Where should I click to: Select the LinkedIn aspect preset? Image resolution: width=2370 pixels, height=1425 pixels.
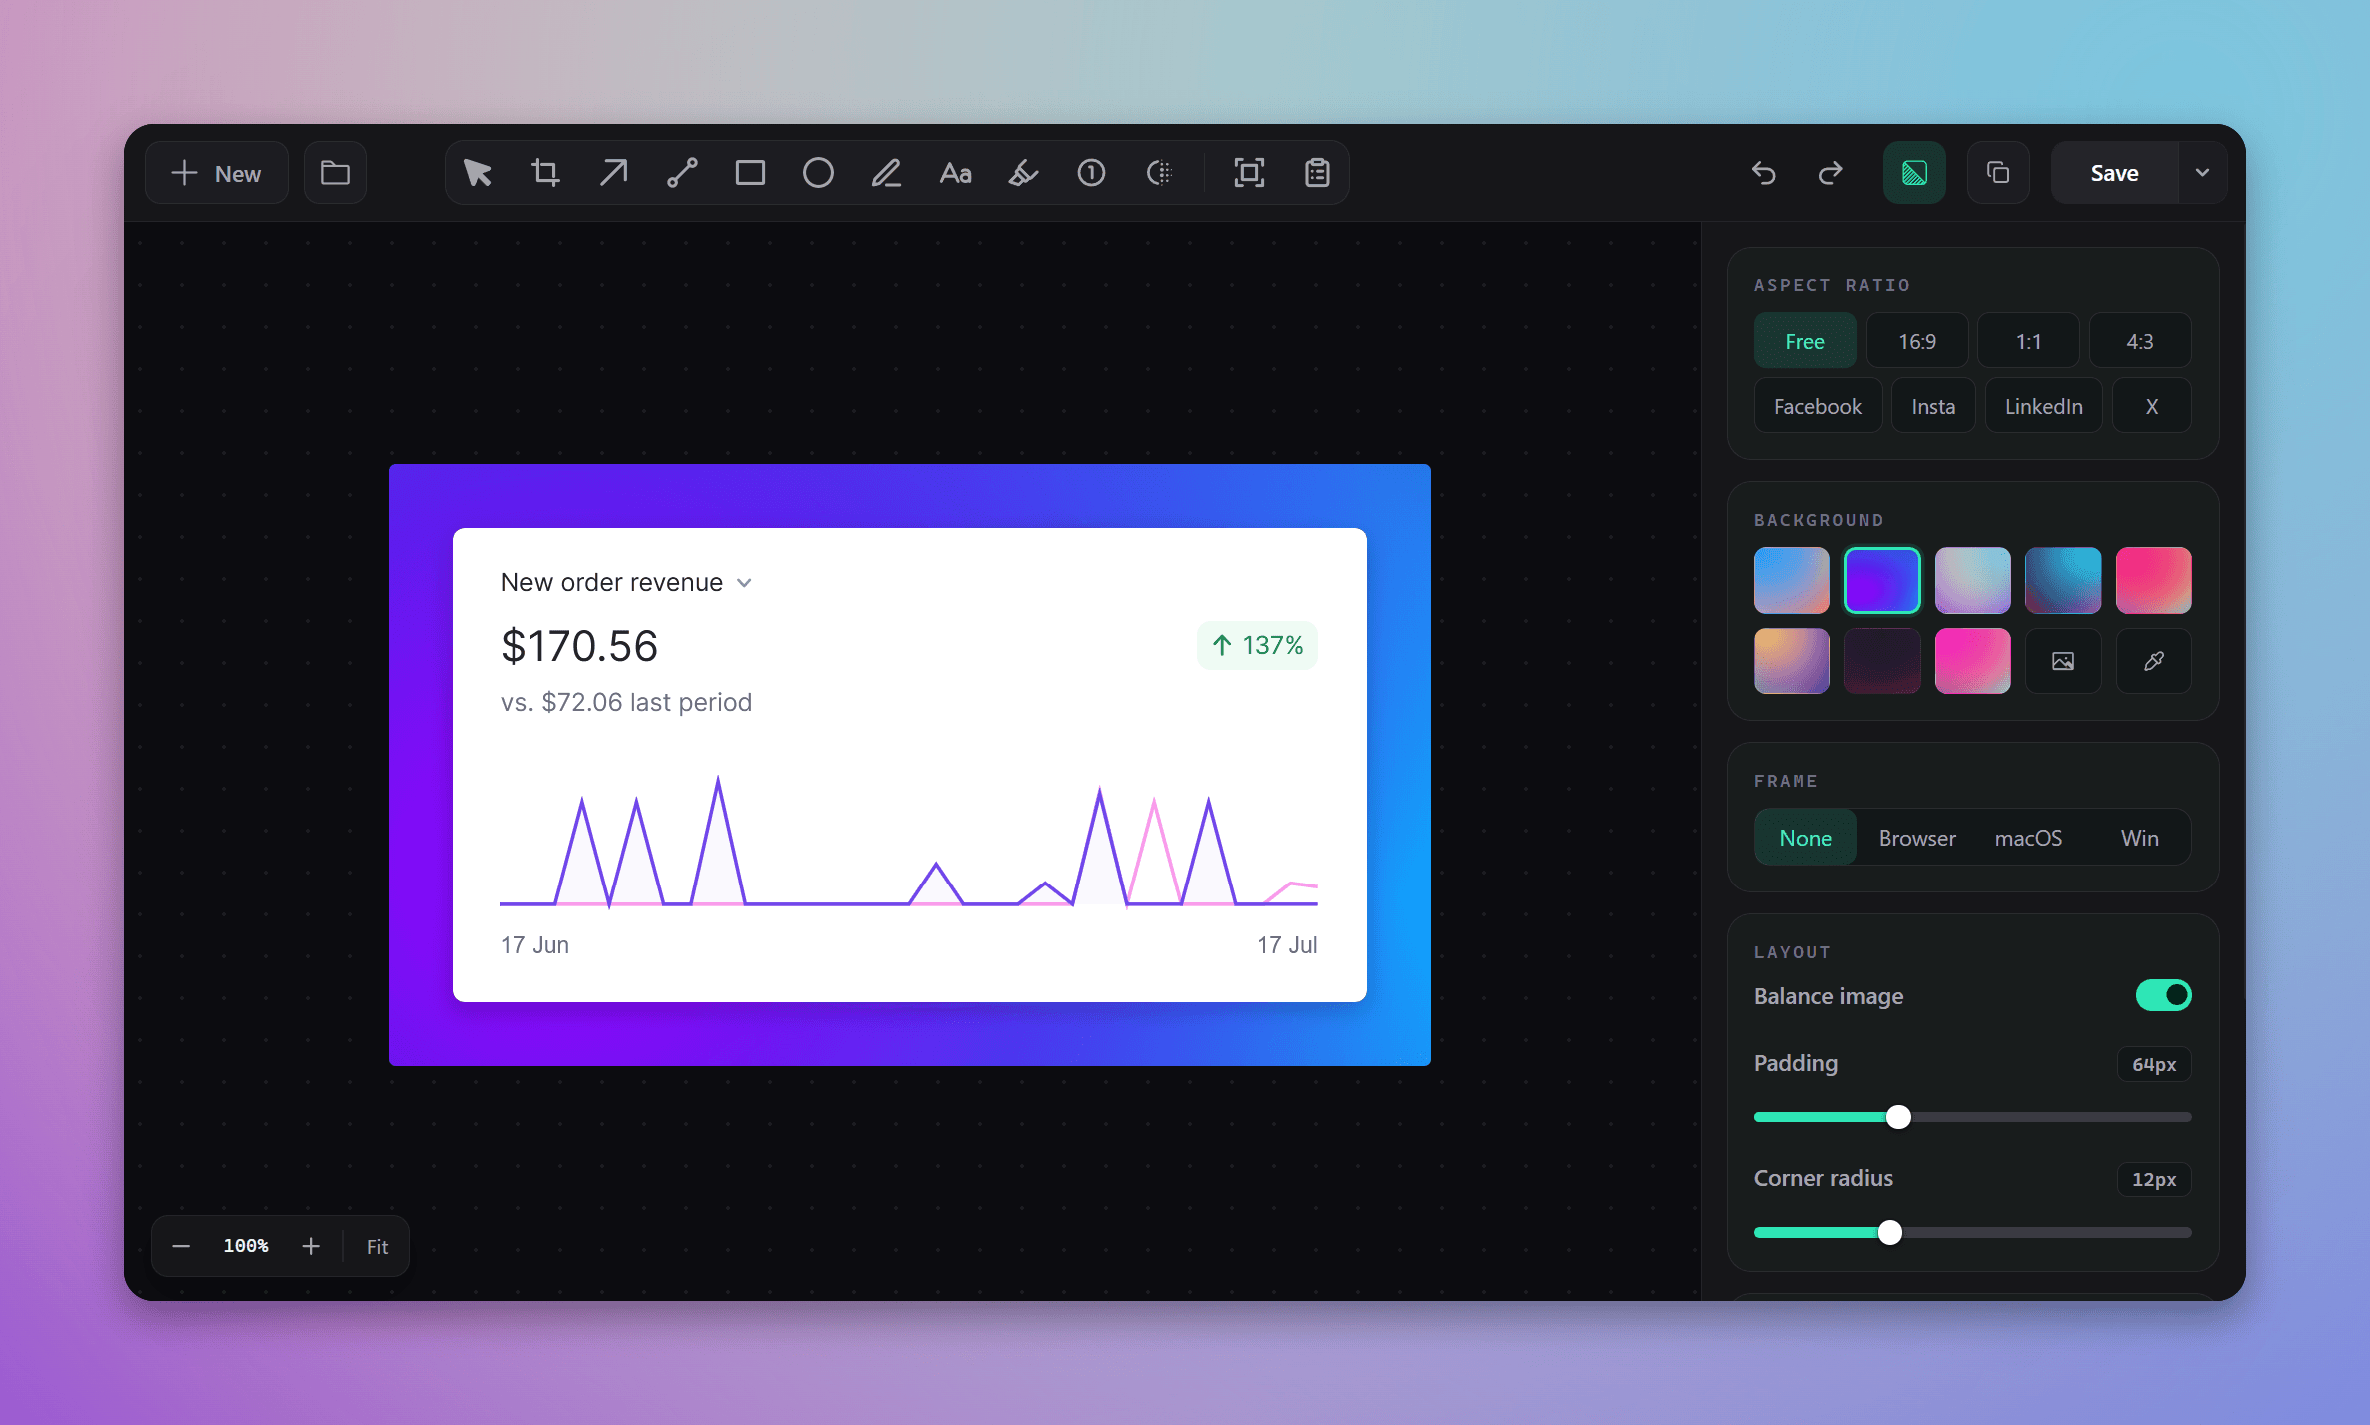click(x=2044, y=406)
